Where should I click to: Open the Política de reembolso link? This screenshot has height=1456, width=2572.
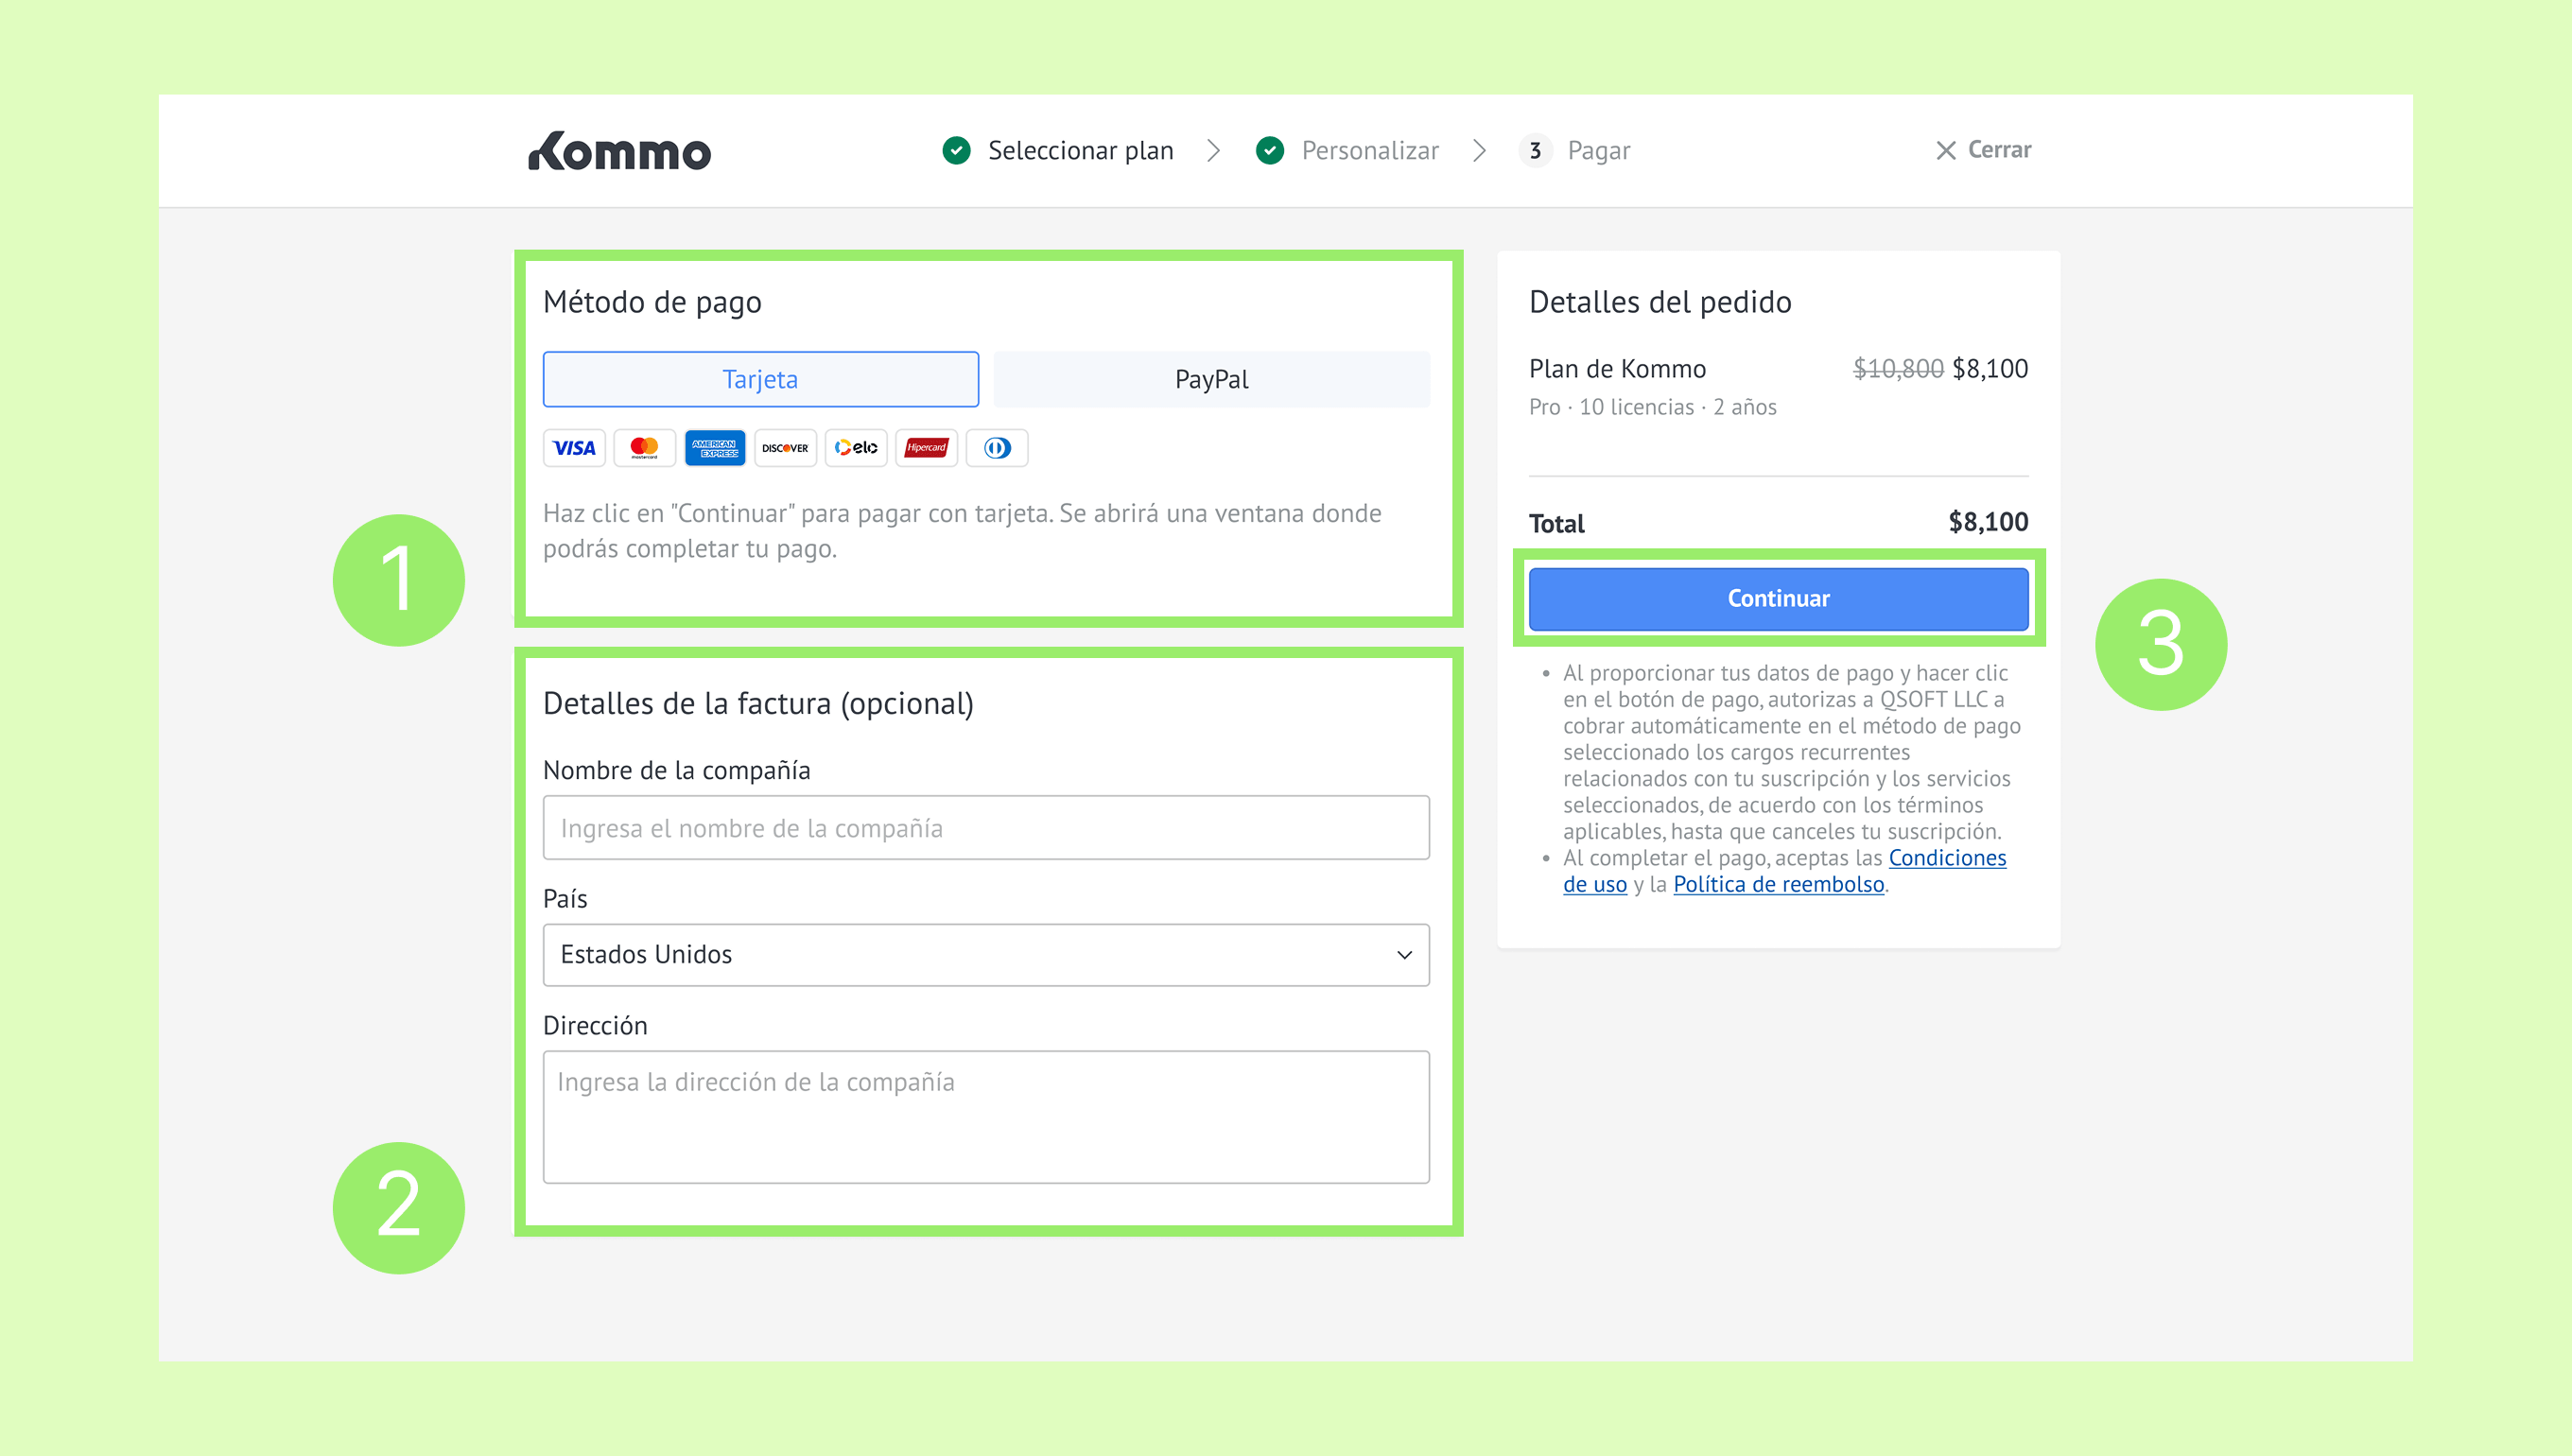click(1778, 884)
